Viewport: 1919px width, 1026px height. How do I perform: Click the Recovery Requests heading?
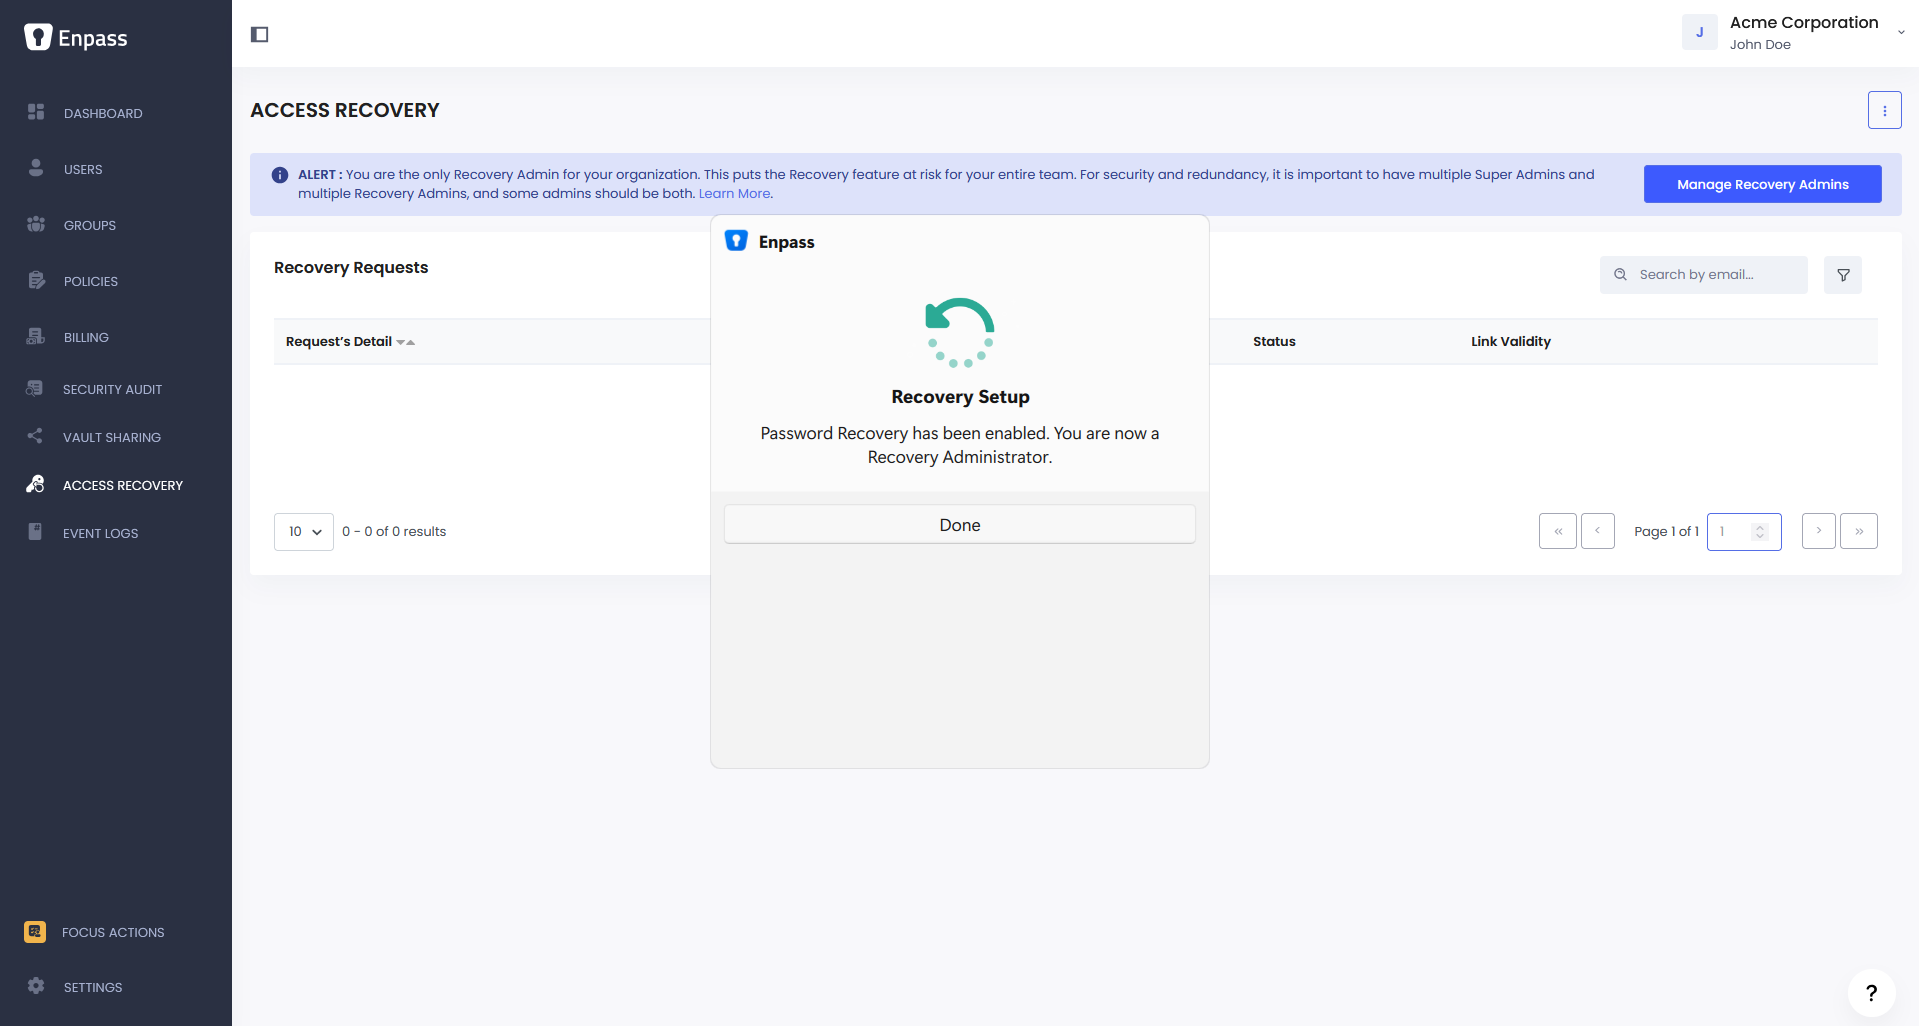(x=351, y=268)
